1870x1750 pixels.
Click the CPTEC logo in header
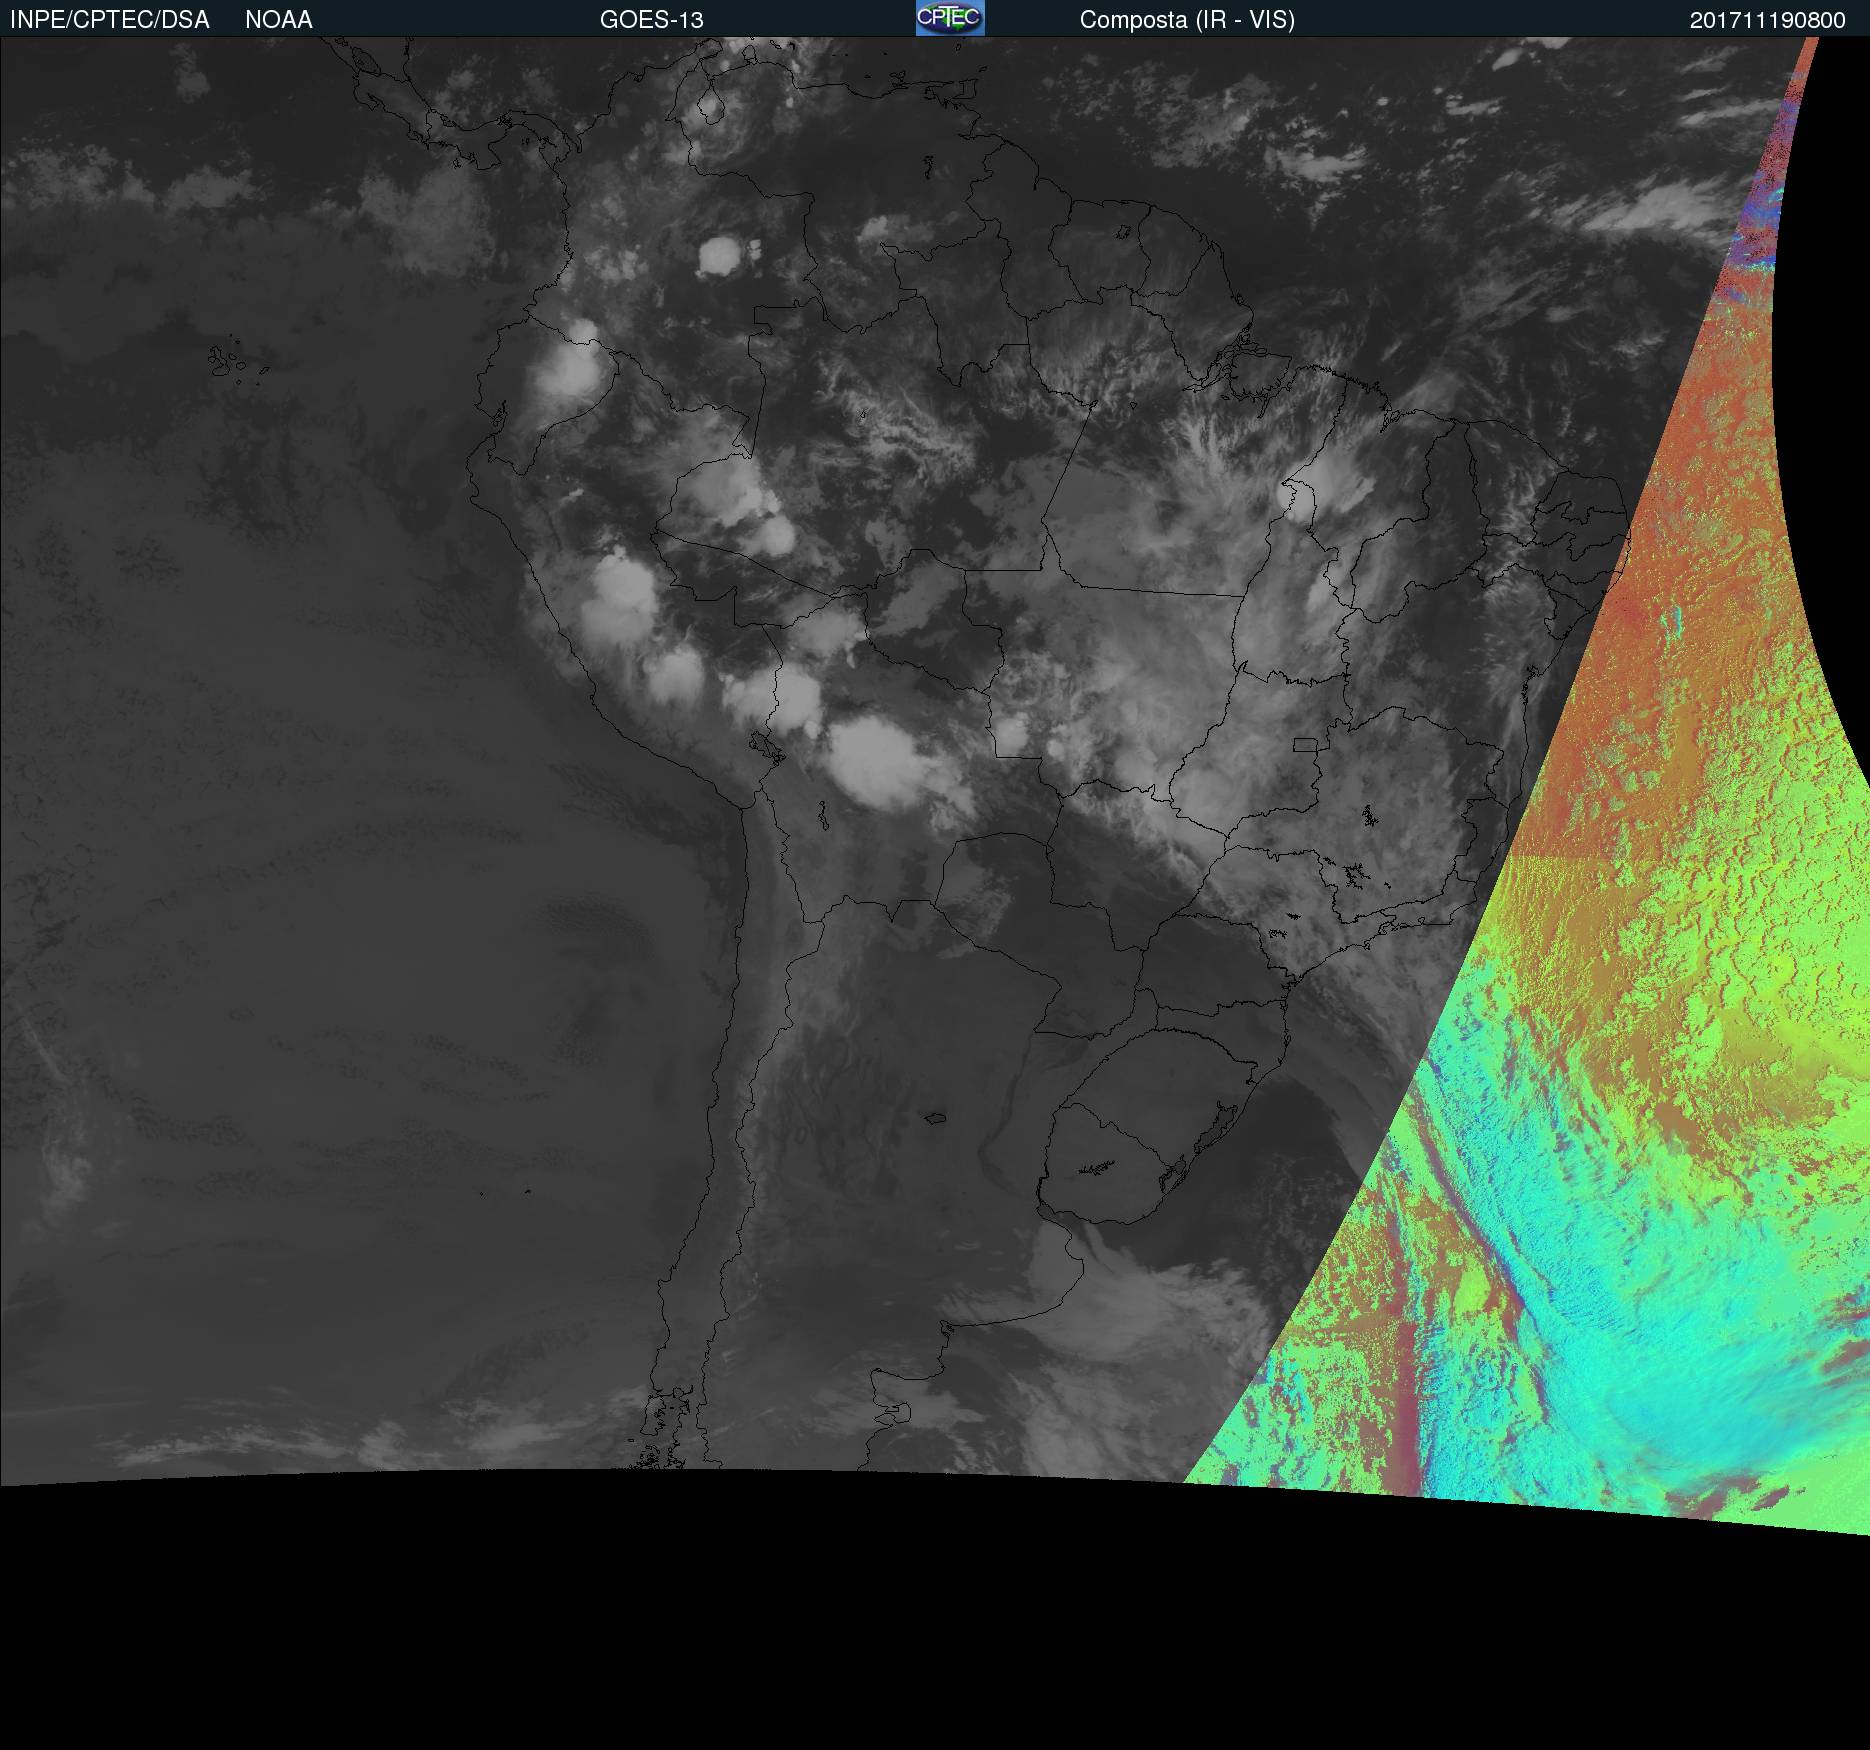pyautogui.click(x=950, y=18)
